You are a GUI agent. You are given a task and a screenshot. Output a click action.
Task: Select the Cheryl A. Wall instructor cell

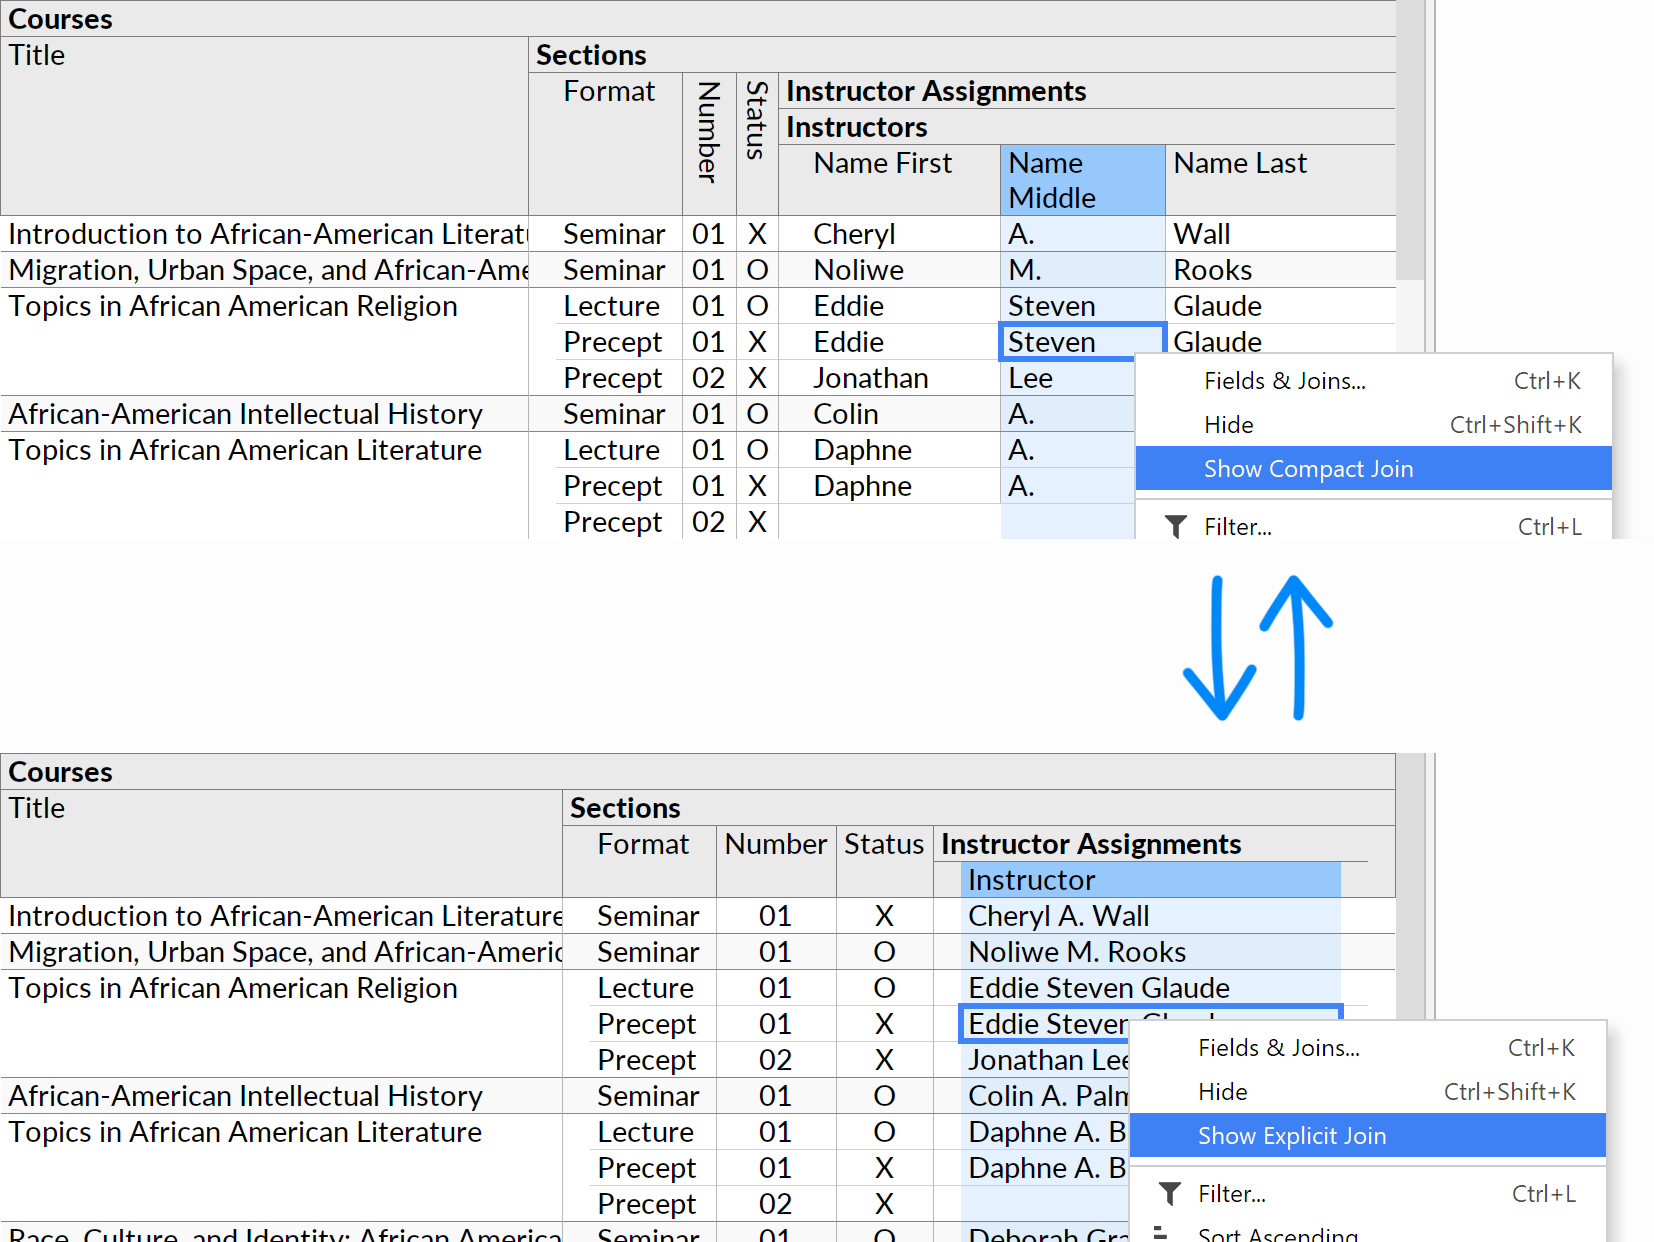(1058, 916)
